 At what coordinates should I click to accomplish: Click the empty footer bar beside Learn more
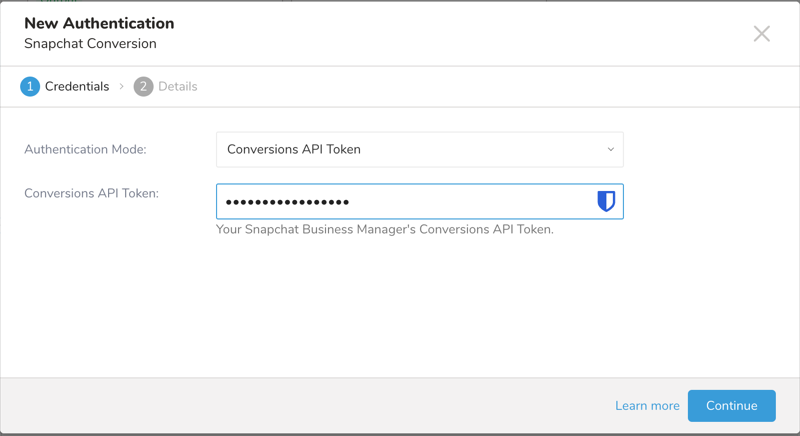point(300,406)
